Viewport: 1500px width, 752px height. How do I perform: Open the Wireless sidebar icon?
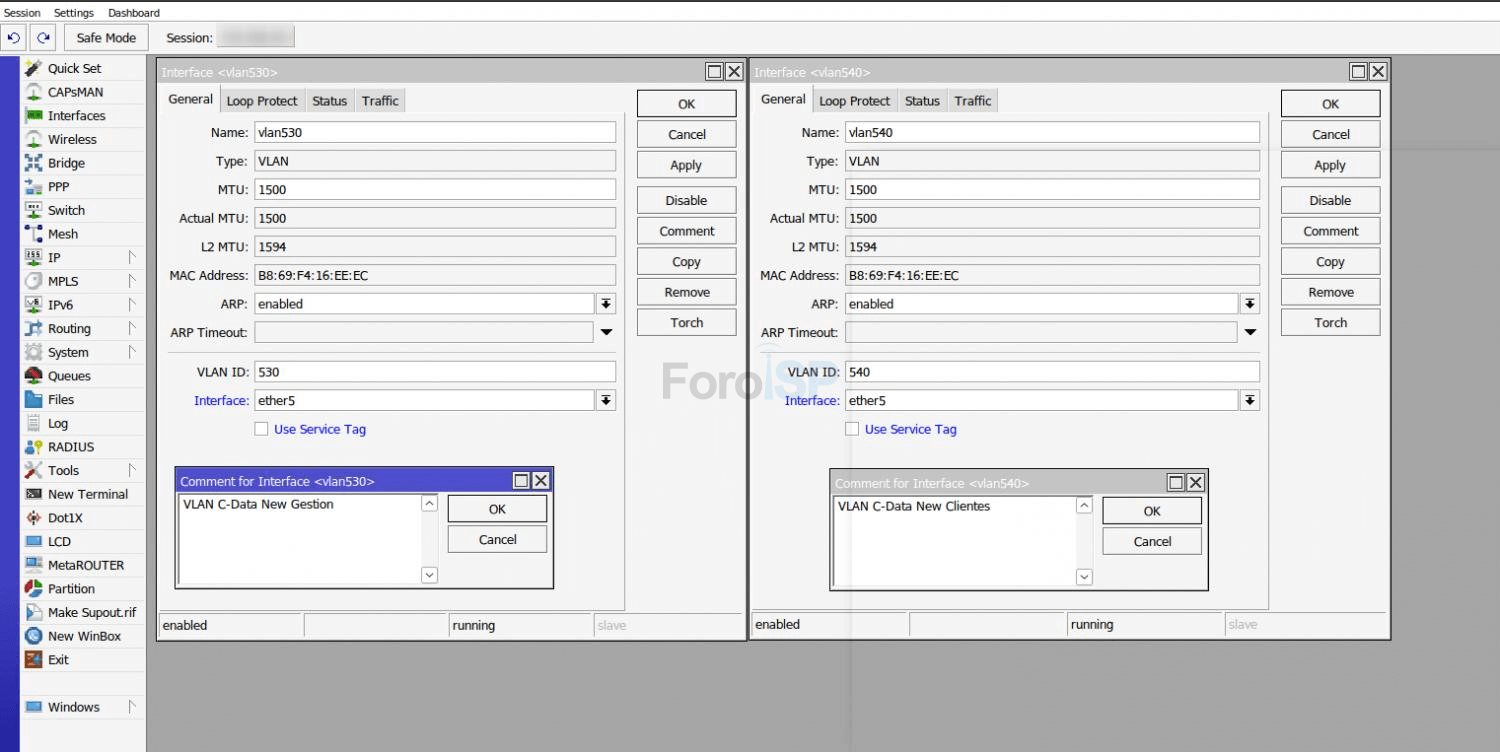pos(34,139)
